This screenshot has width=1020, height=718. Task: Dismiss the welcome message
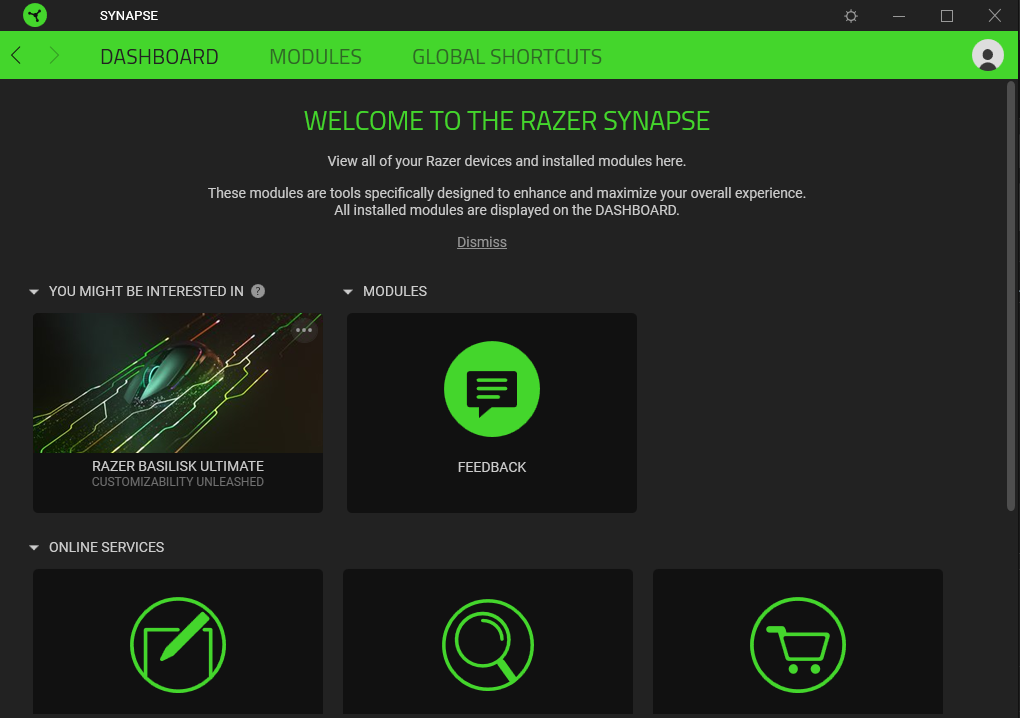point(481,242)
